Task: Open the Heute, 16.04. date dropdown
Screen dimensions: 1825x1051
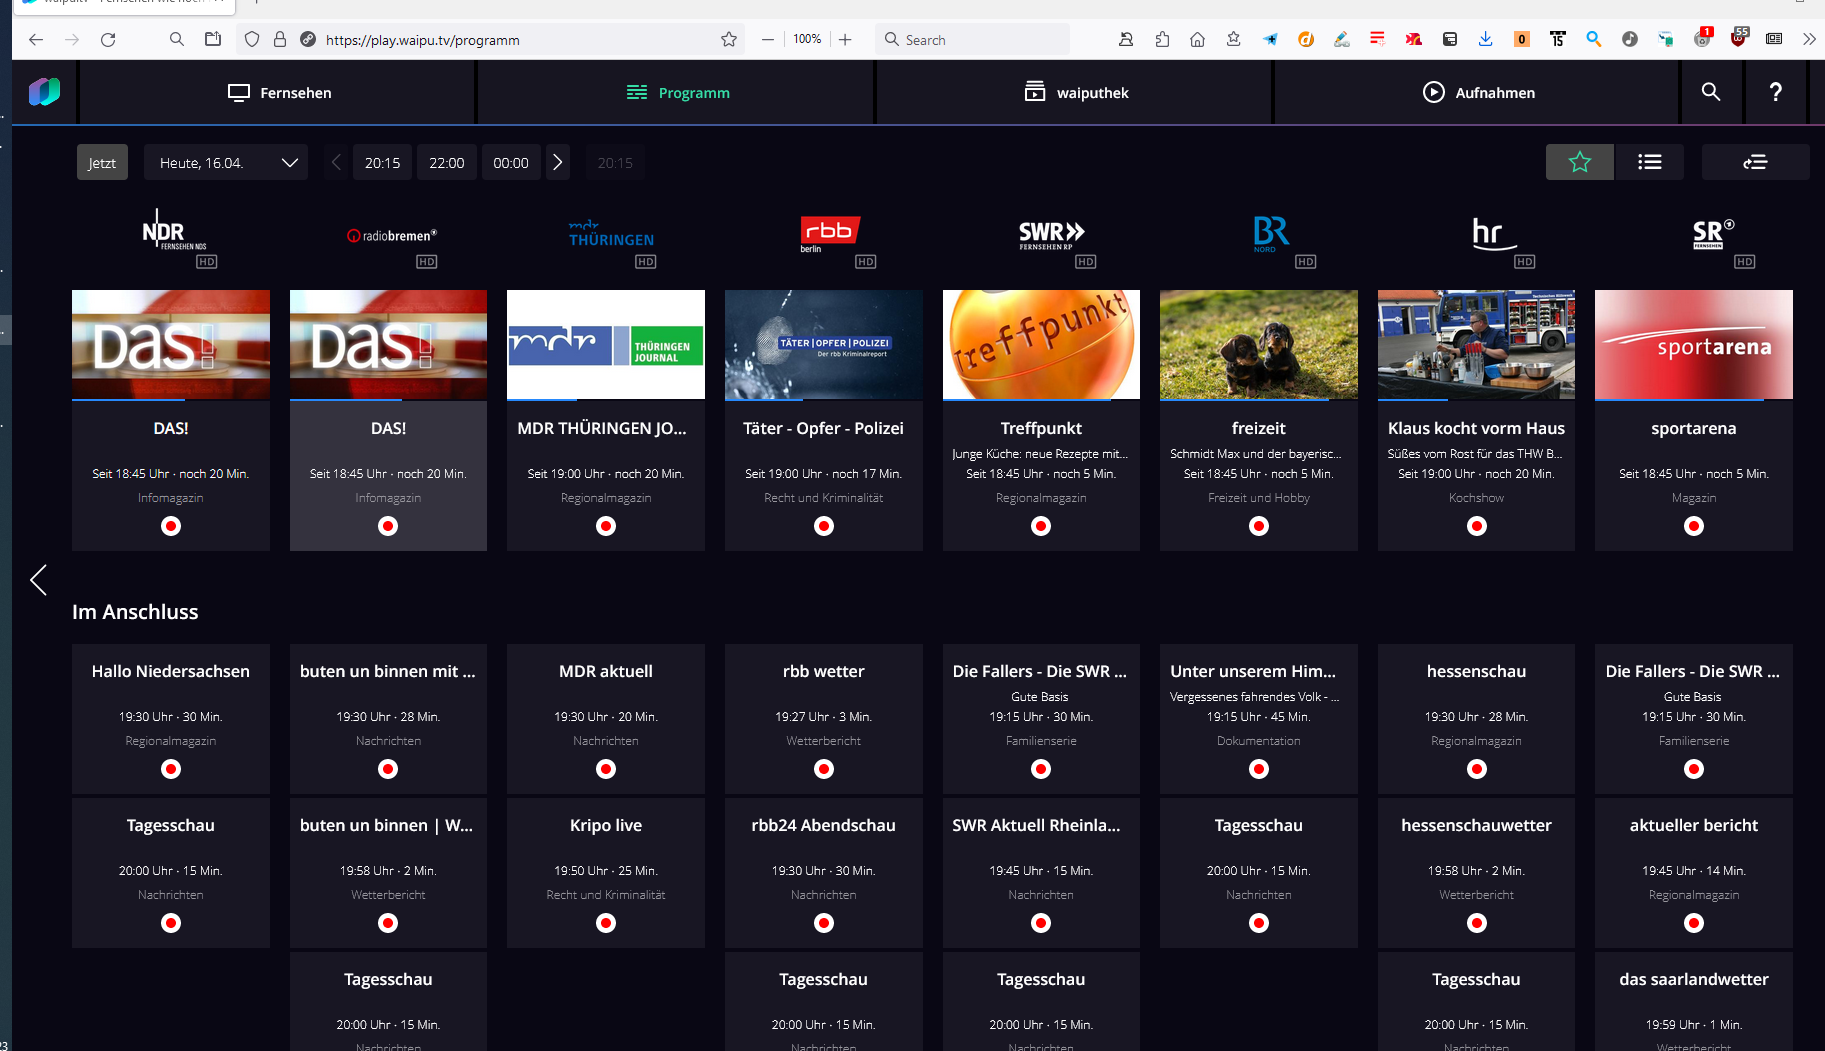Action: click(226, 162)
